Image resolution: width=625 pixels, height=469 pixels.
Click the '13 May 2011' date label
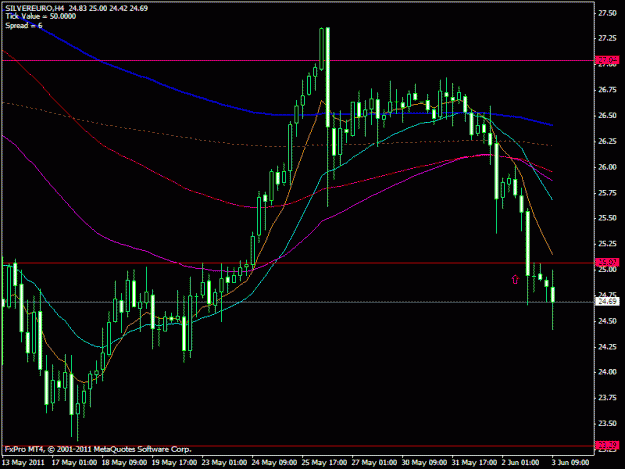(x=24, y=463)
